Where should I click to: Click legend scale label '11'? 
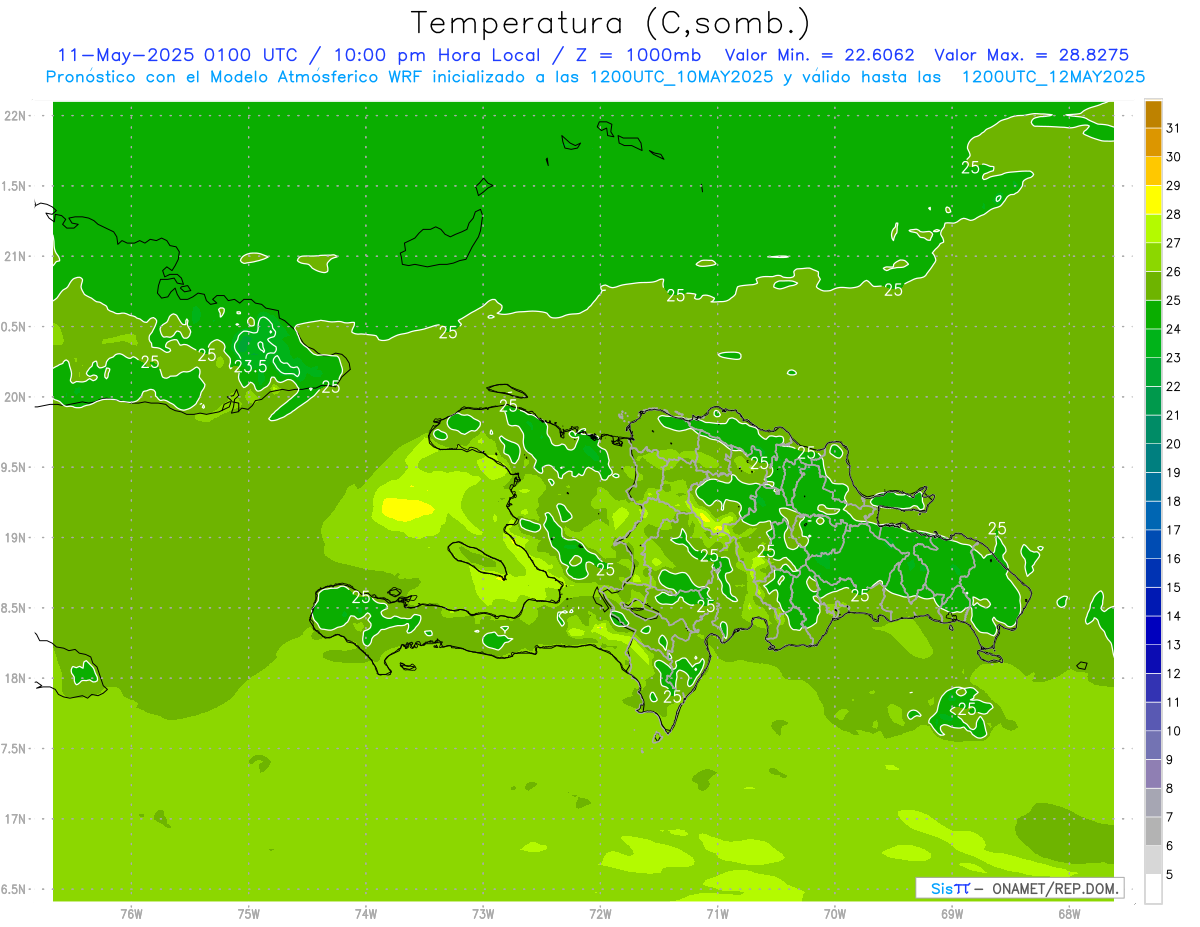coord(1174,702)
